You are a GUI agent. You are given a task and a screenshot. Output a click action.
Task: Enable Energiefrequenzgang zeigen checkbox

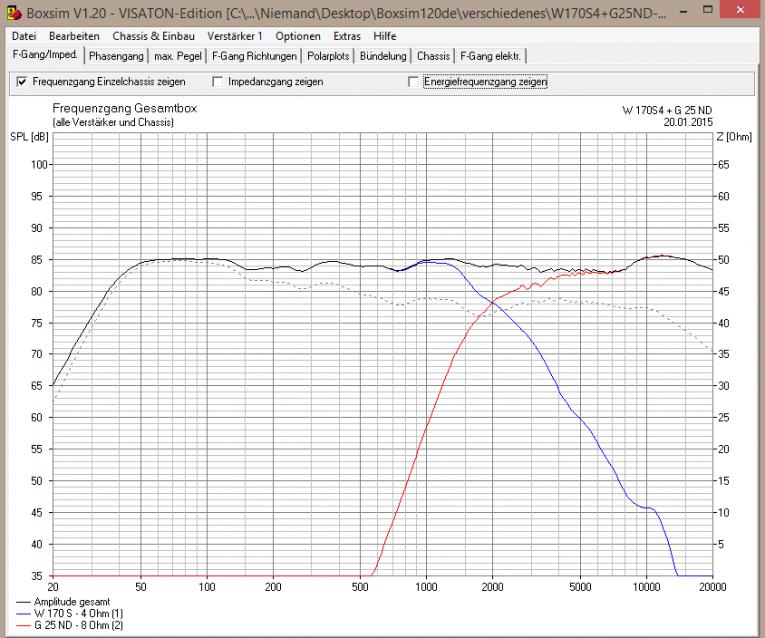[413, 81]
